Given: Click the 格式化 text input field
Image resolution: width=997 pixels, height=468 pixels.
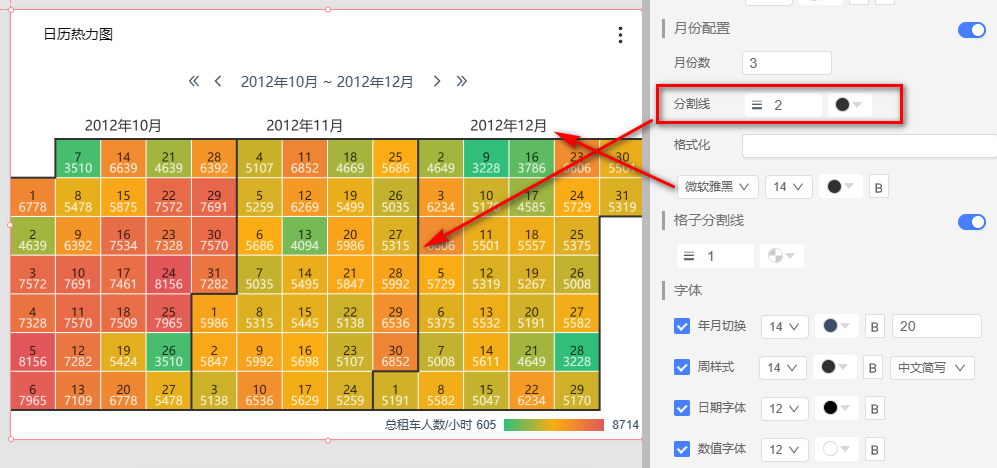Looking at the screenshot, I should pyautogui.click(x=868, y=146).
